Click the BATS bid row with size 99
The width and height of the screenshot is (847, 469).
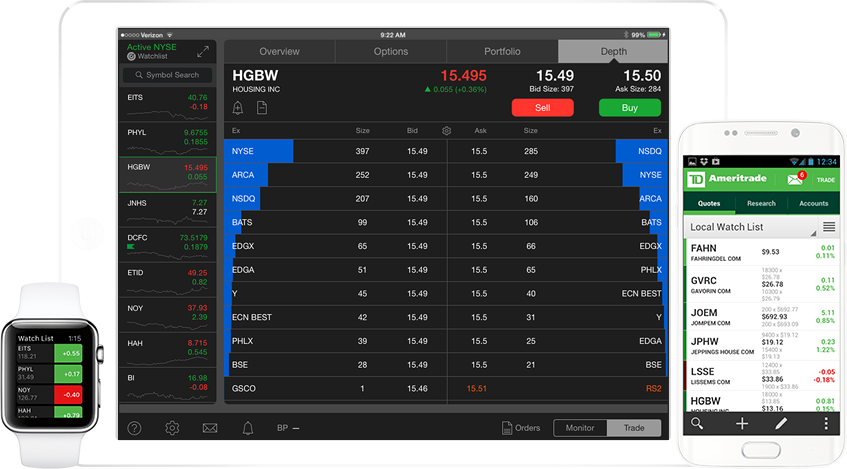[x=335, y=223]
